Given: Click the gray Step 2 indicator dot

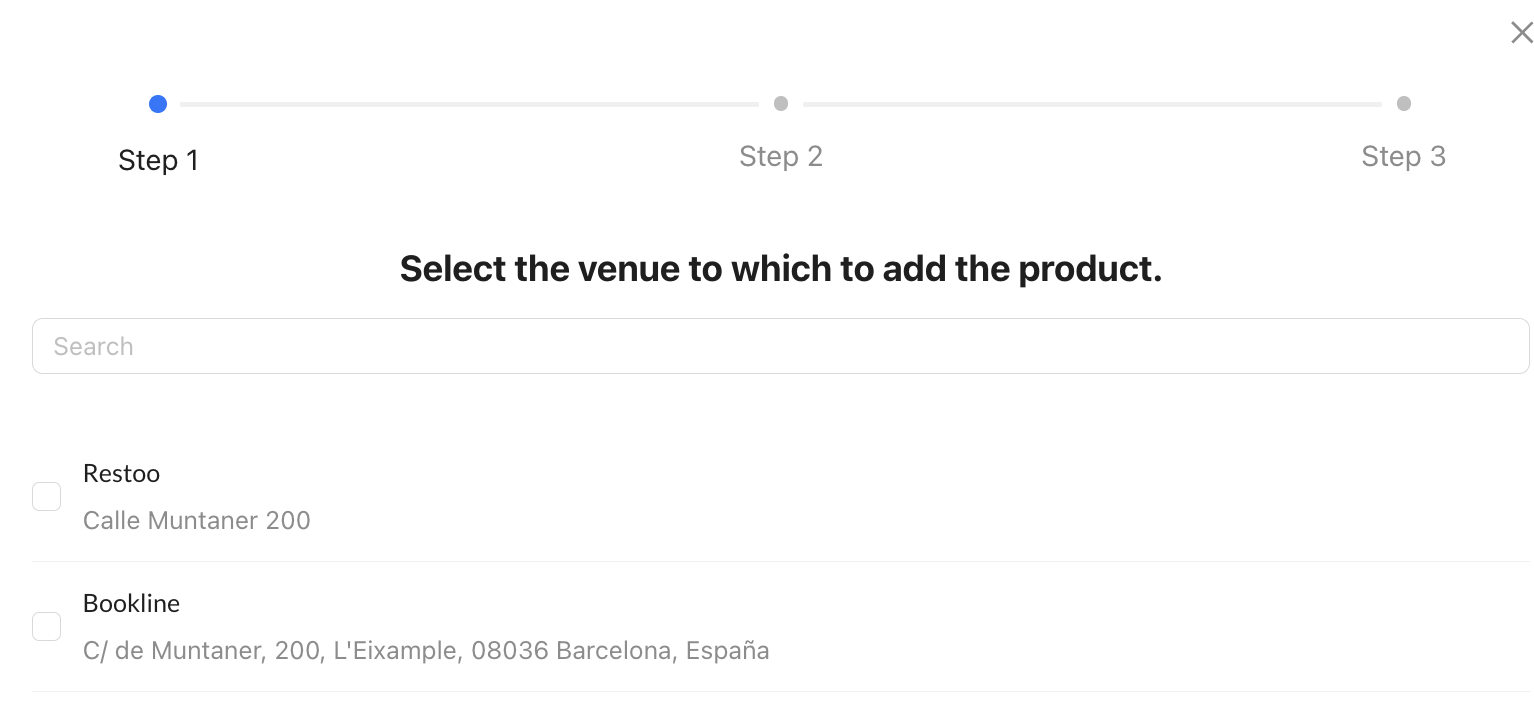Looking at the screenshot, I should point(781,104).
